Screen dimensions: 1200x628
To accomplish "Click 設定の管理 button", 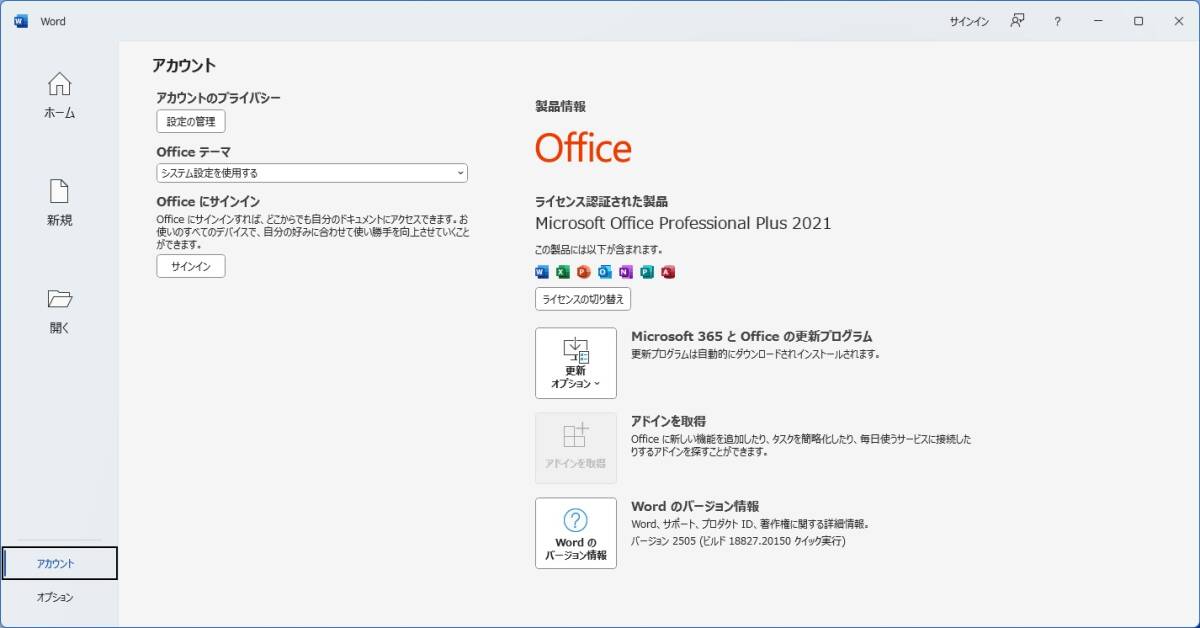I will coord(191,122).
